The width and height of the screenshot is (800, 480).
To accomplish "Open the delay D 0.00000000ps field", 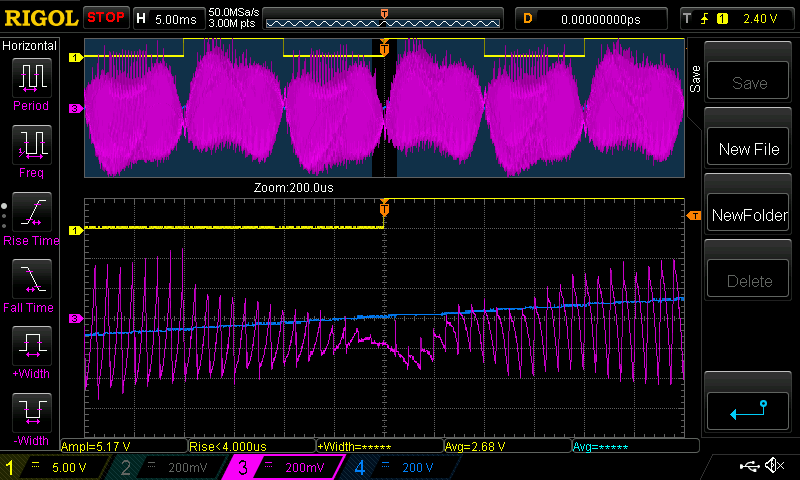I will [x=590, y=18].
